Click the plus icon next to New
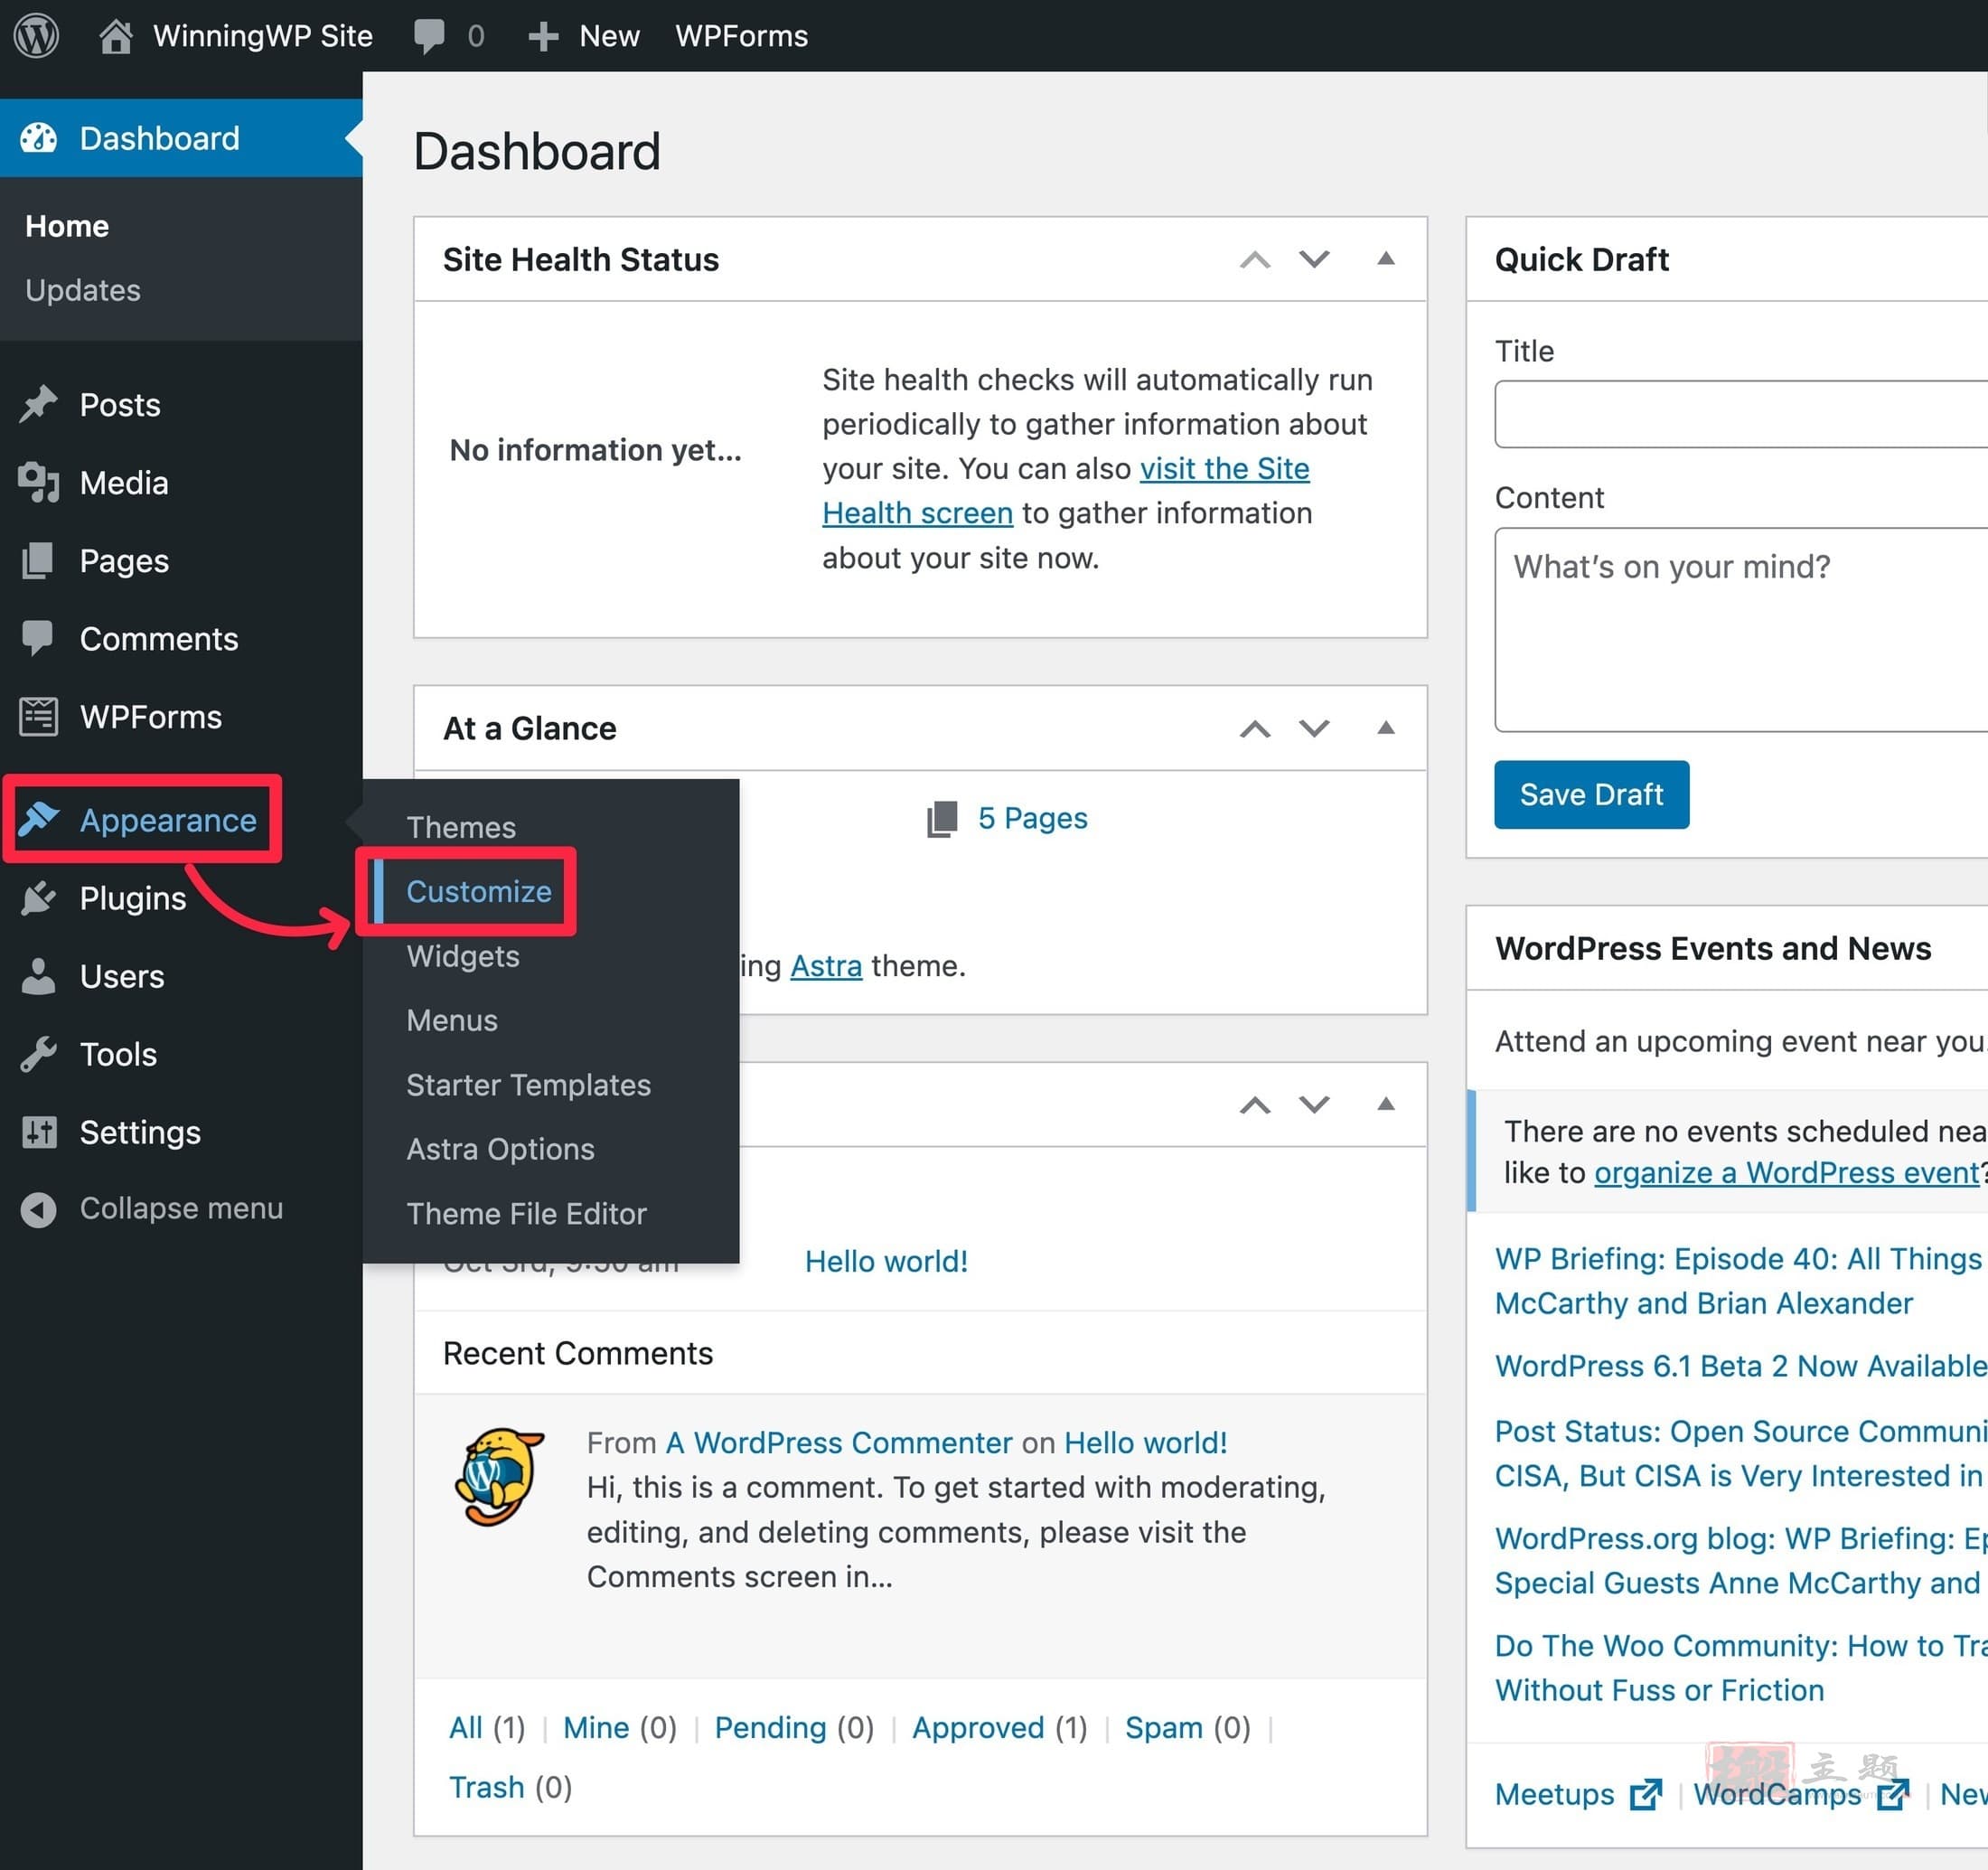 [543, 37]
